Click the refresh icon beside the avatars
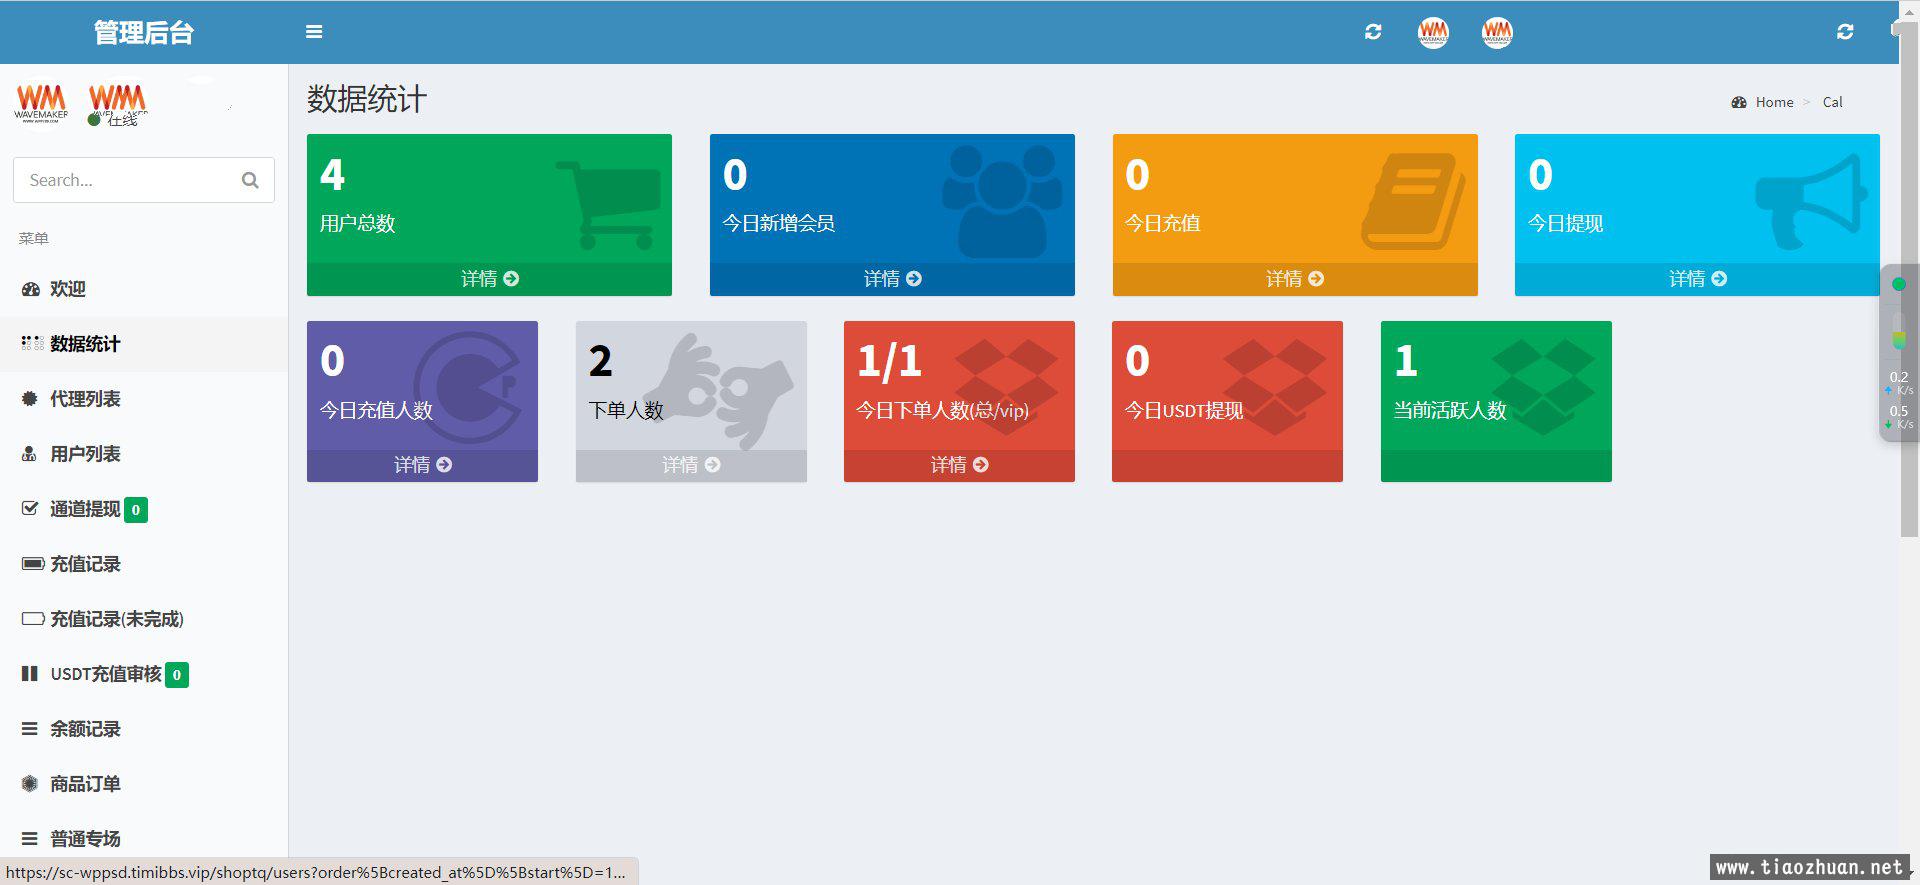The height and width of the screenshot is (885, 1920). 1373,32
